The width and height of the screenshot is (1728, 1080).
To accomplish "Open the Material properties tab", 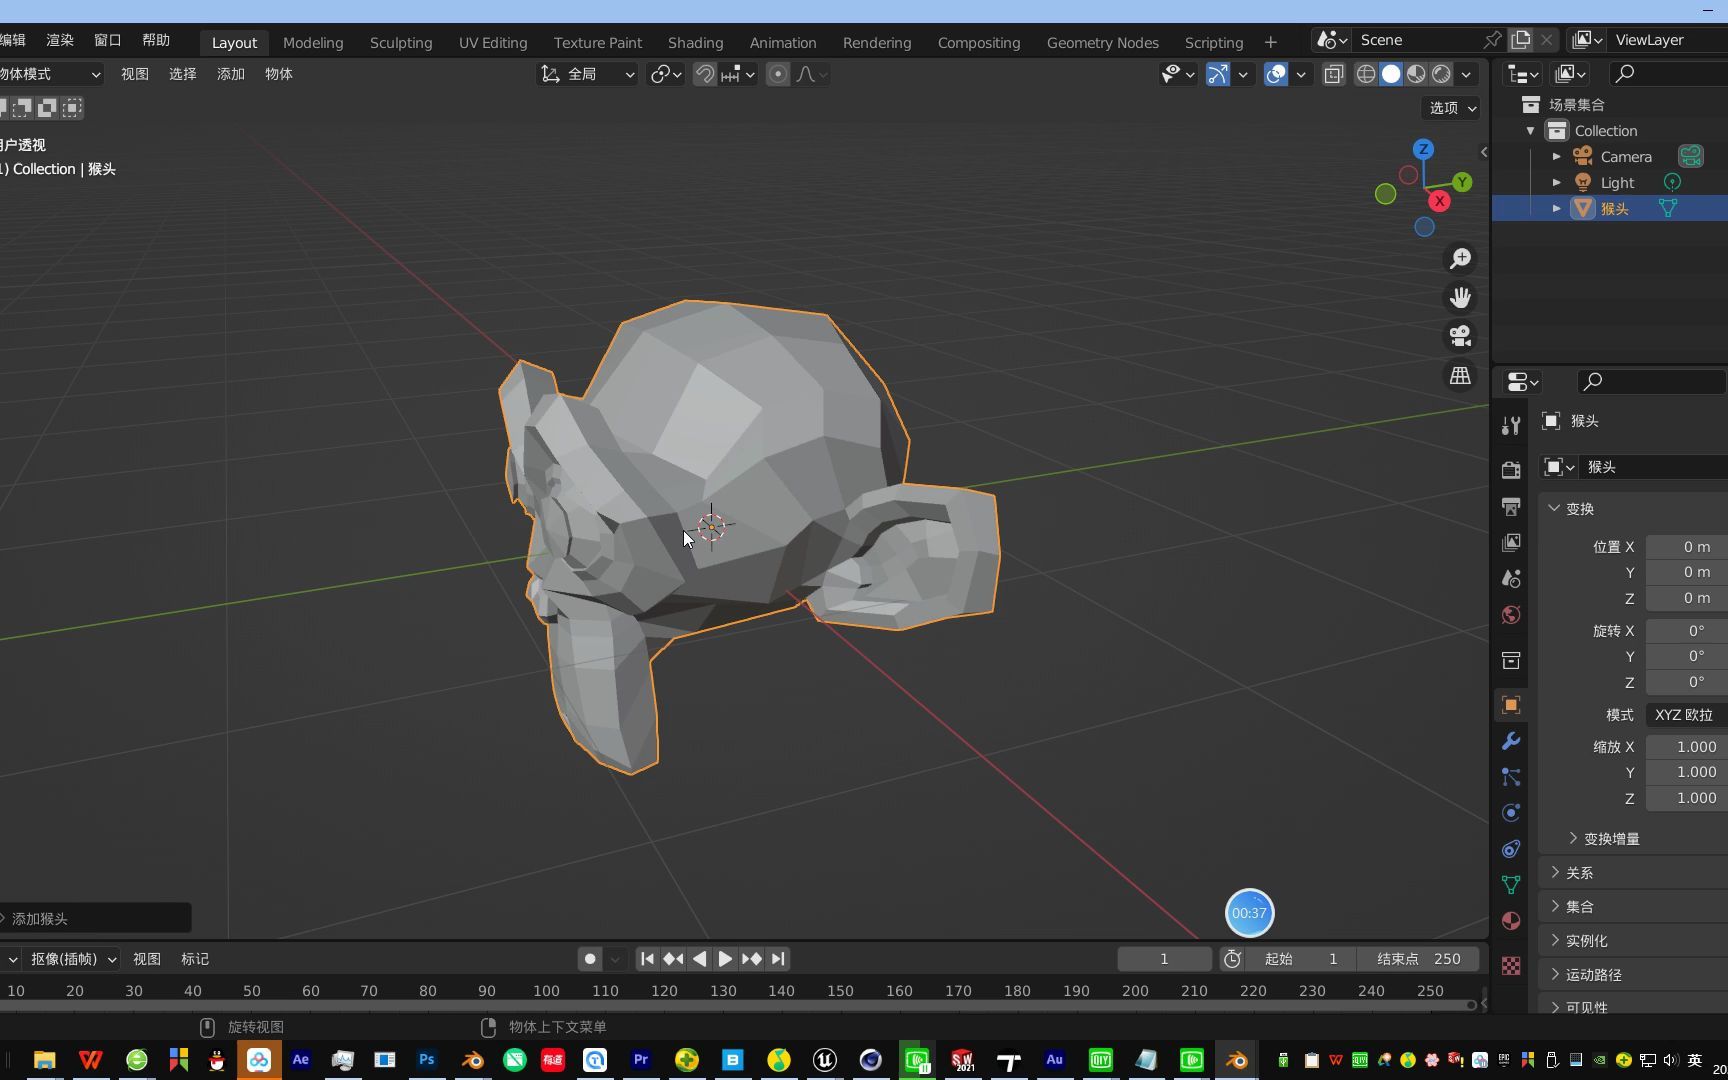I will tap(1510, 920).
